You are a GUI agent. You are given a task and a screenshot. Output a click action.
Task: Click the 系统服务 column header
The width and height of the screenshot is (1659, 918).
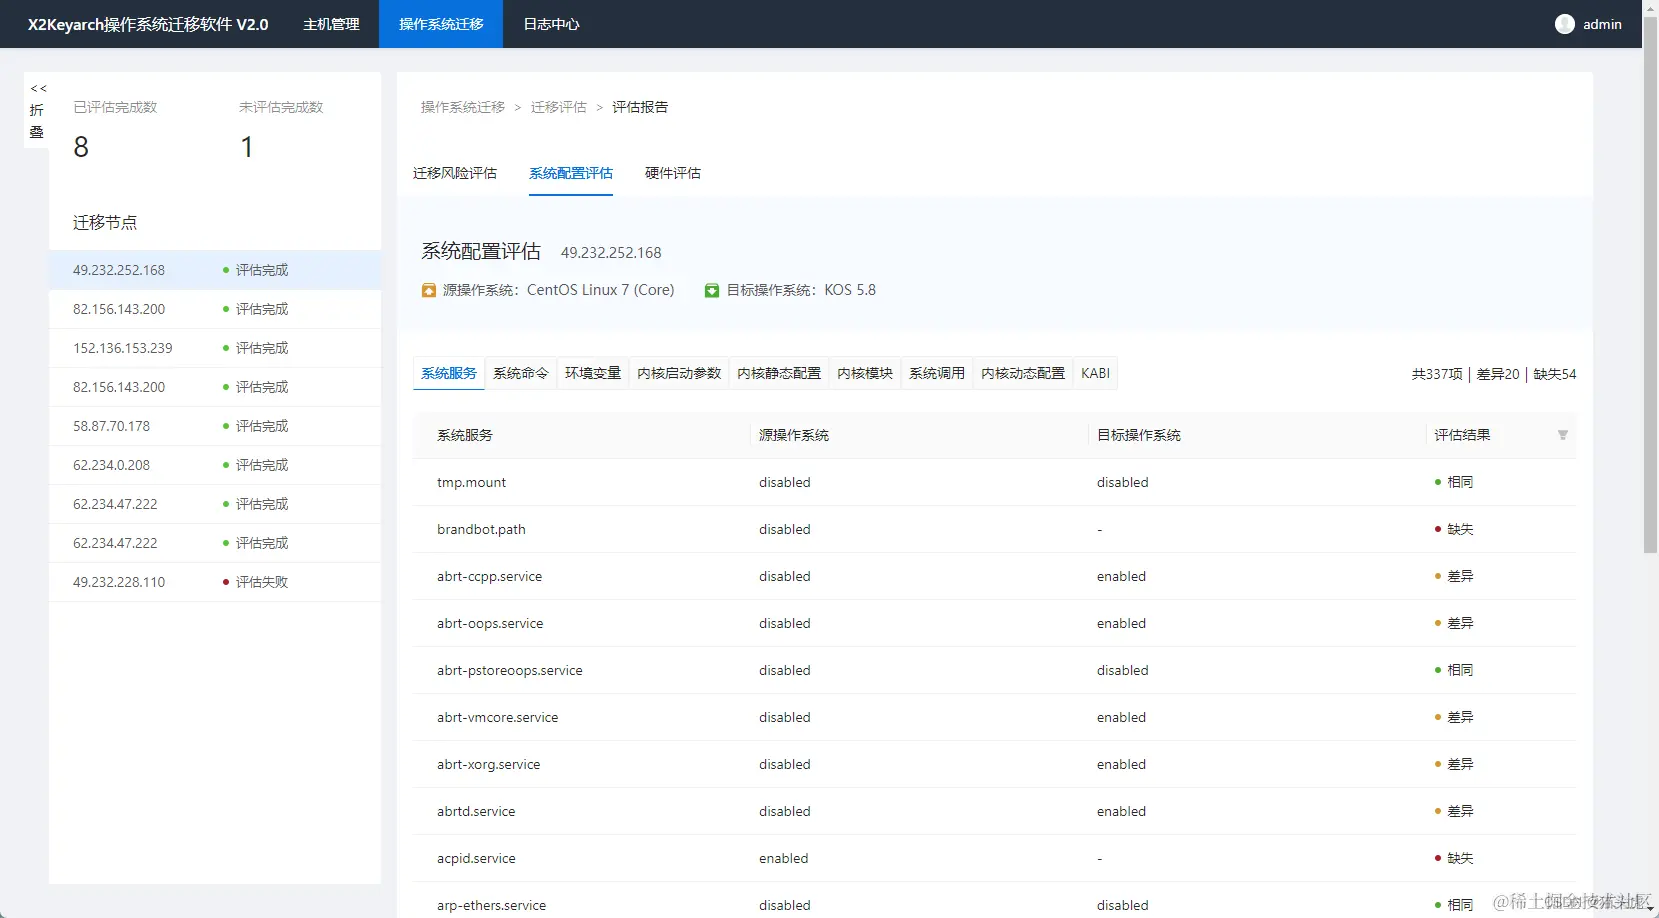(465, 435)
